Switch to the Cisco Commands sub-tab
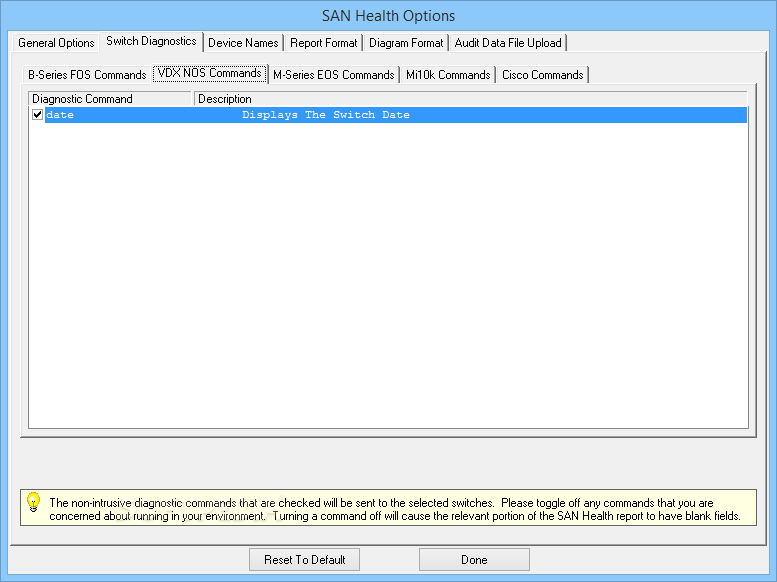Viewport: 777px width, 582px height. tap(543, 75)
